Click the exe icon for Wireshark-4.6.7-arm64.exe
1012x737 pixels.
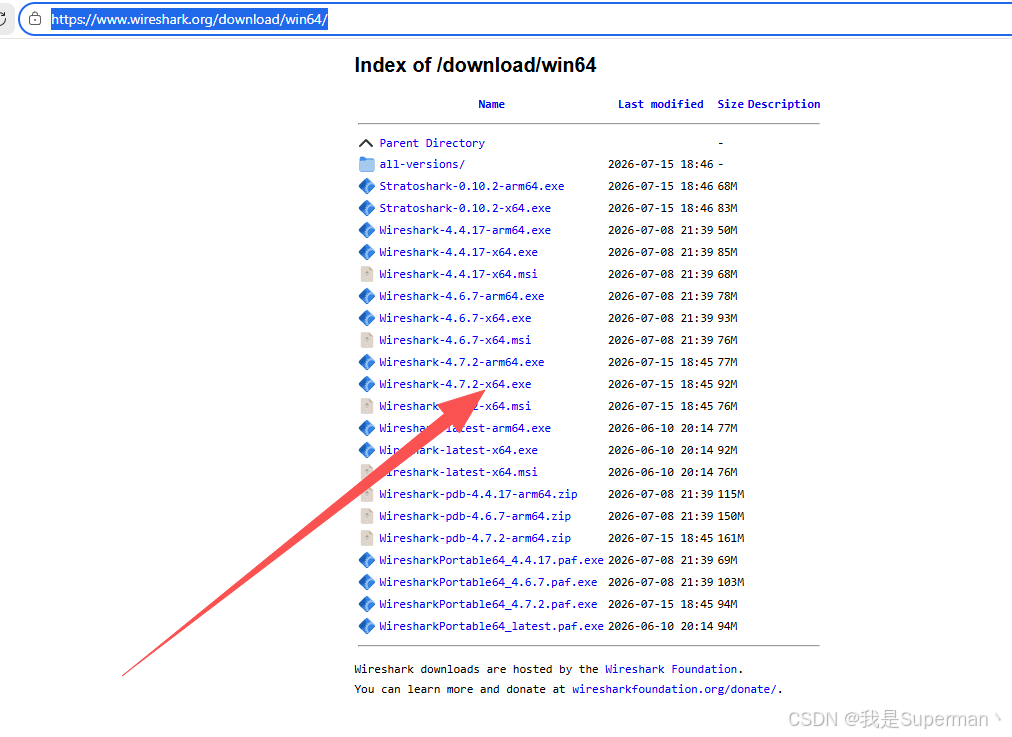tap(367, 296)
